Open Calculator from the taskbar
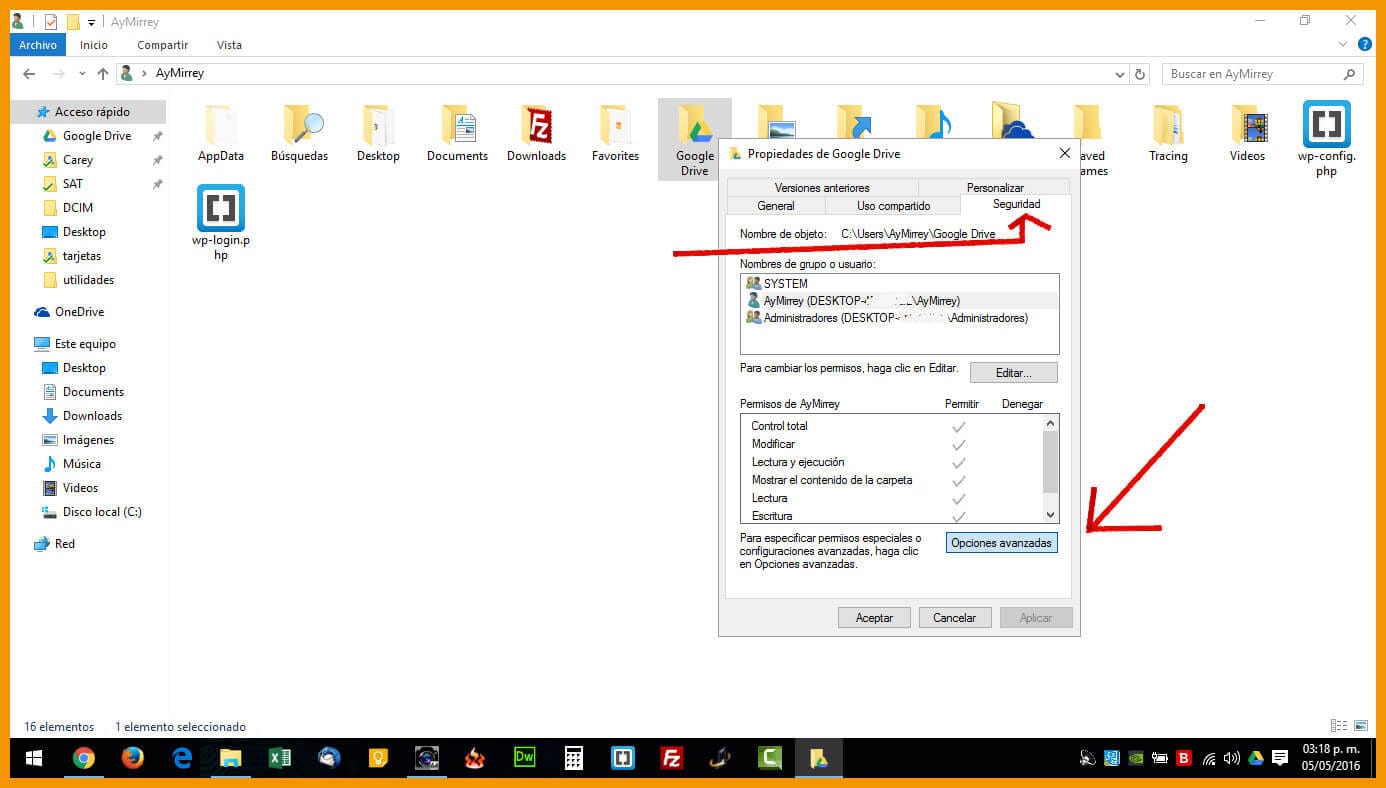 [573, 758]
